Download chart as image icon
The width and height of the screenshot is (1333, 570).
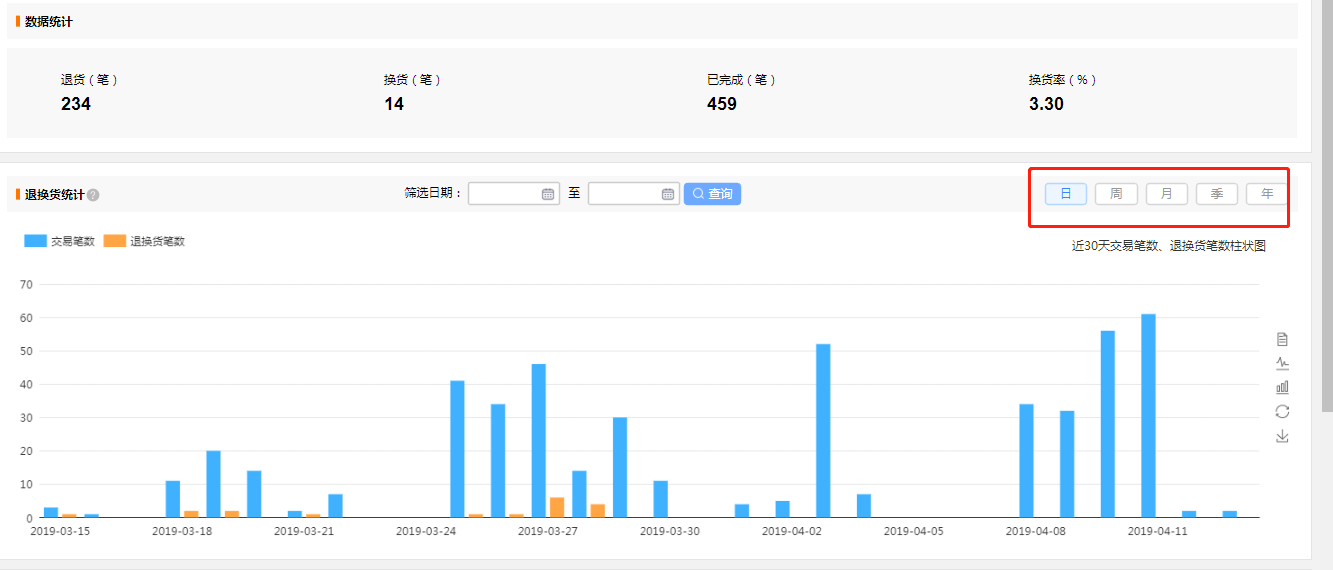[x=1282, y=436]
